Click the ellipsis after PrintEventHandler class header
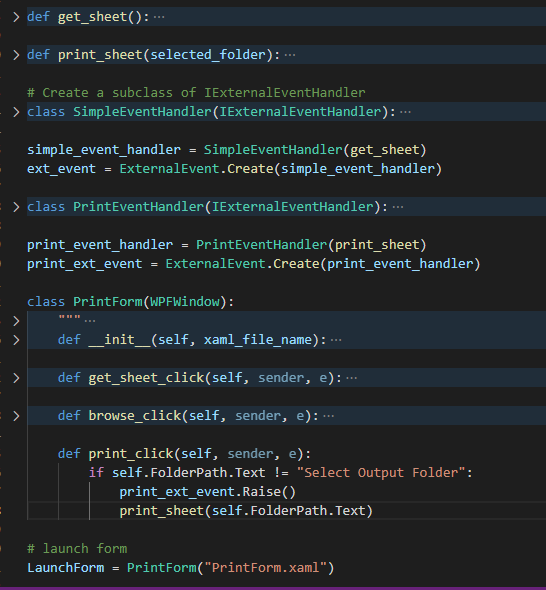The width and height of the screenshot is (546, 590). point(398,207)
